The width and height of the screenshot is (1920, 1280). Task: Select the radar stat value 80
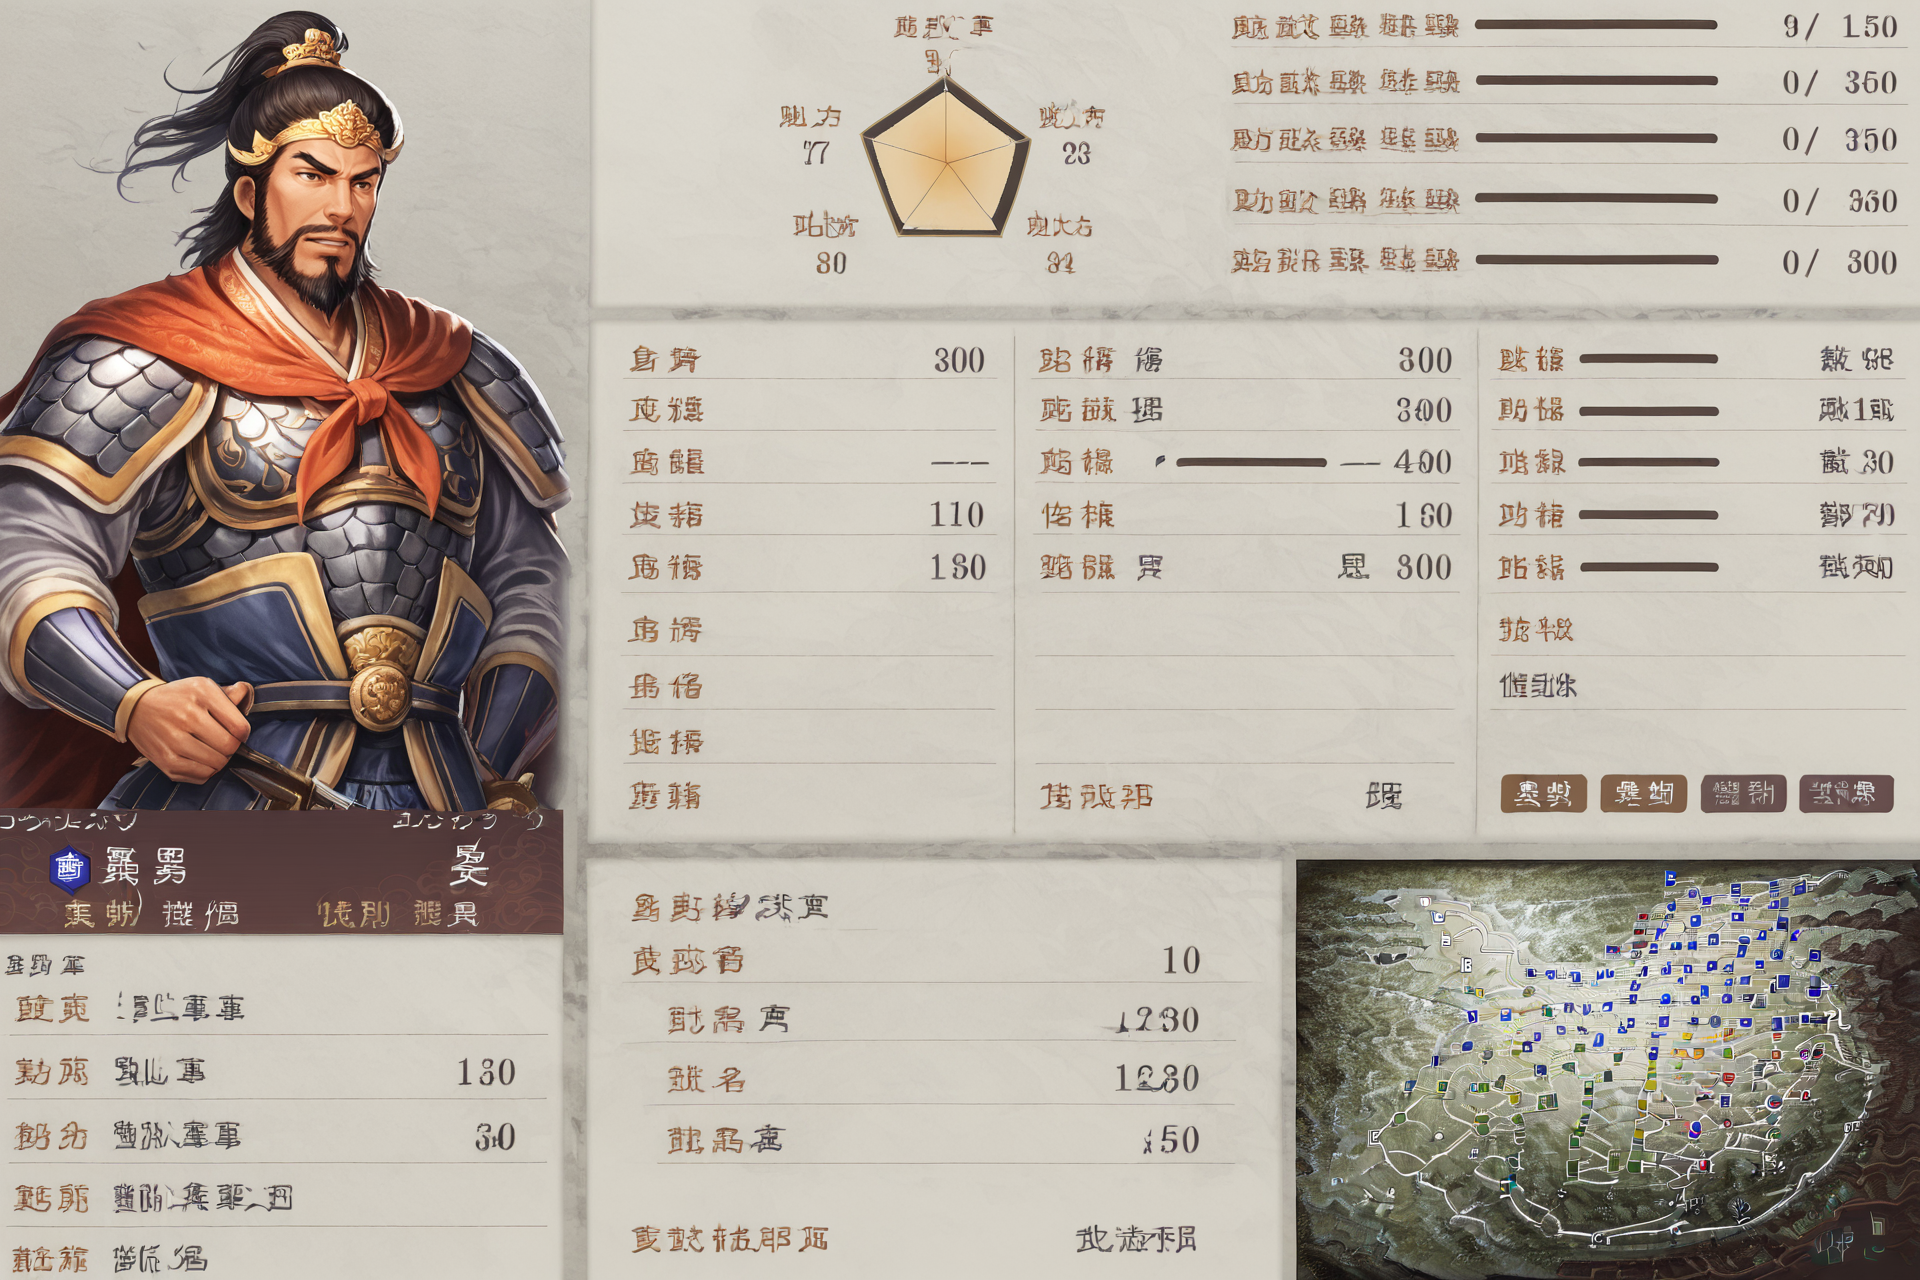pyautogui.click(x=831, y=263)
